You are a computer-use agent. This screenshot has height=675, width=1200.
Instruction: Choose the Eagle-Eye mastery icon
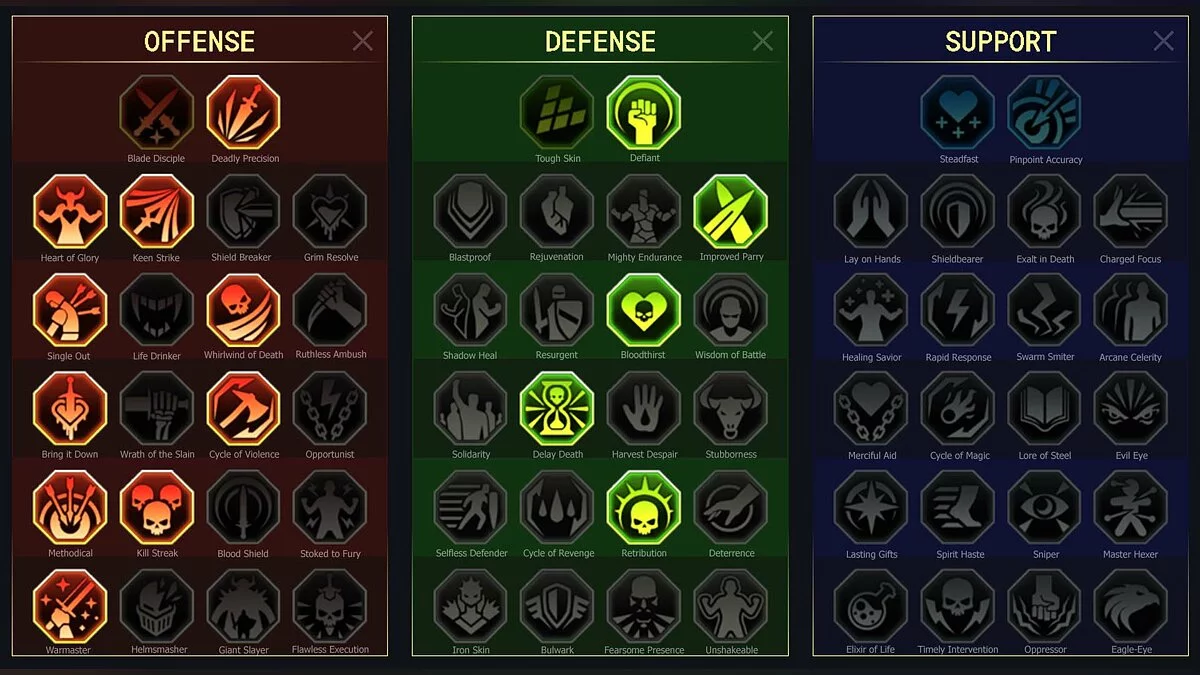1131,606
